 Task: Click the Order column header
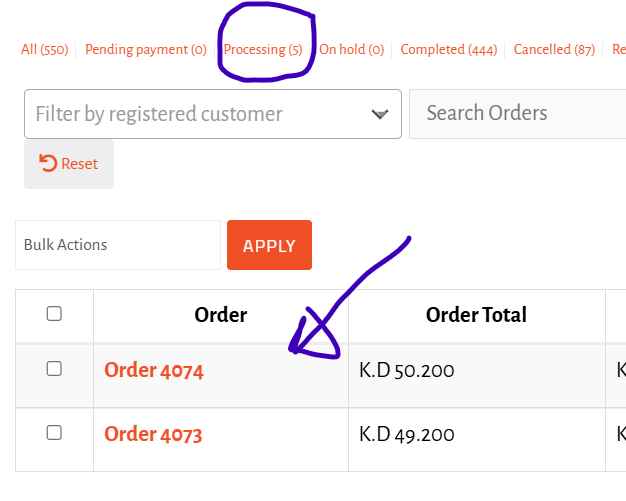point(221,315)
